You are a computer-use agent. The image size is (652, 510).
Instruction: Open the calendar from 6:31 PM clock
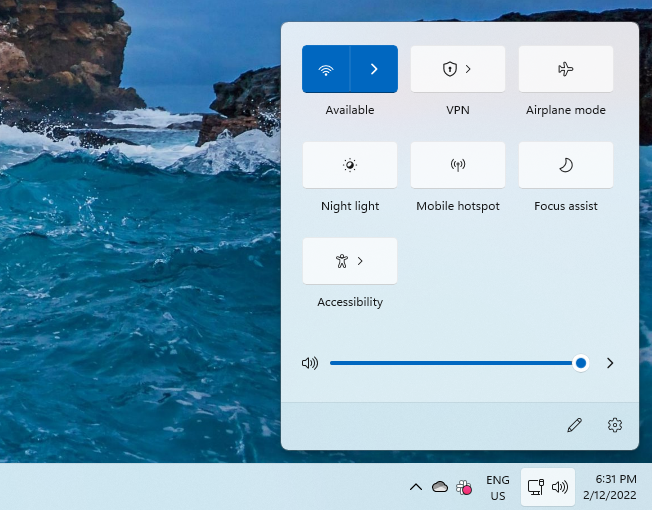(610, 487)
